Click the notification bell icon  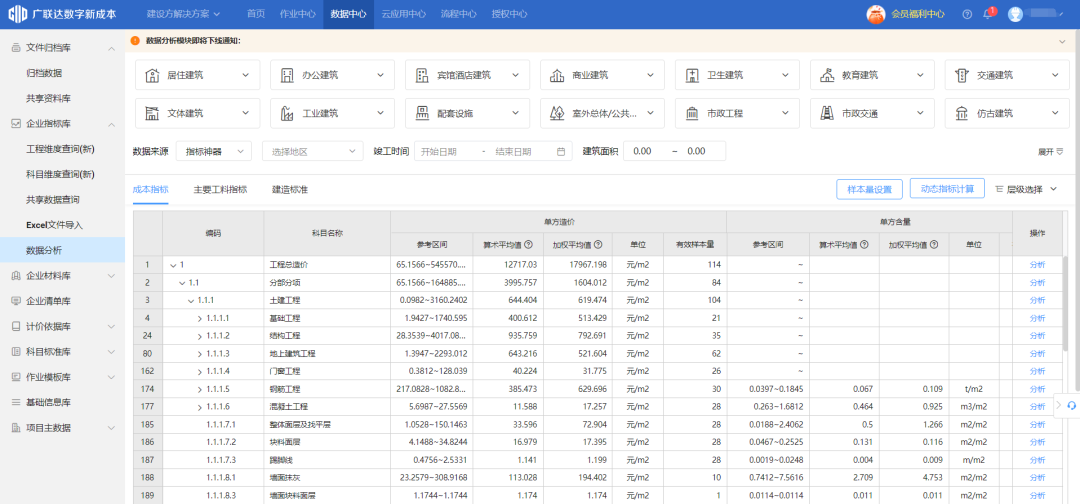[987, 14]
